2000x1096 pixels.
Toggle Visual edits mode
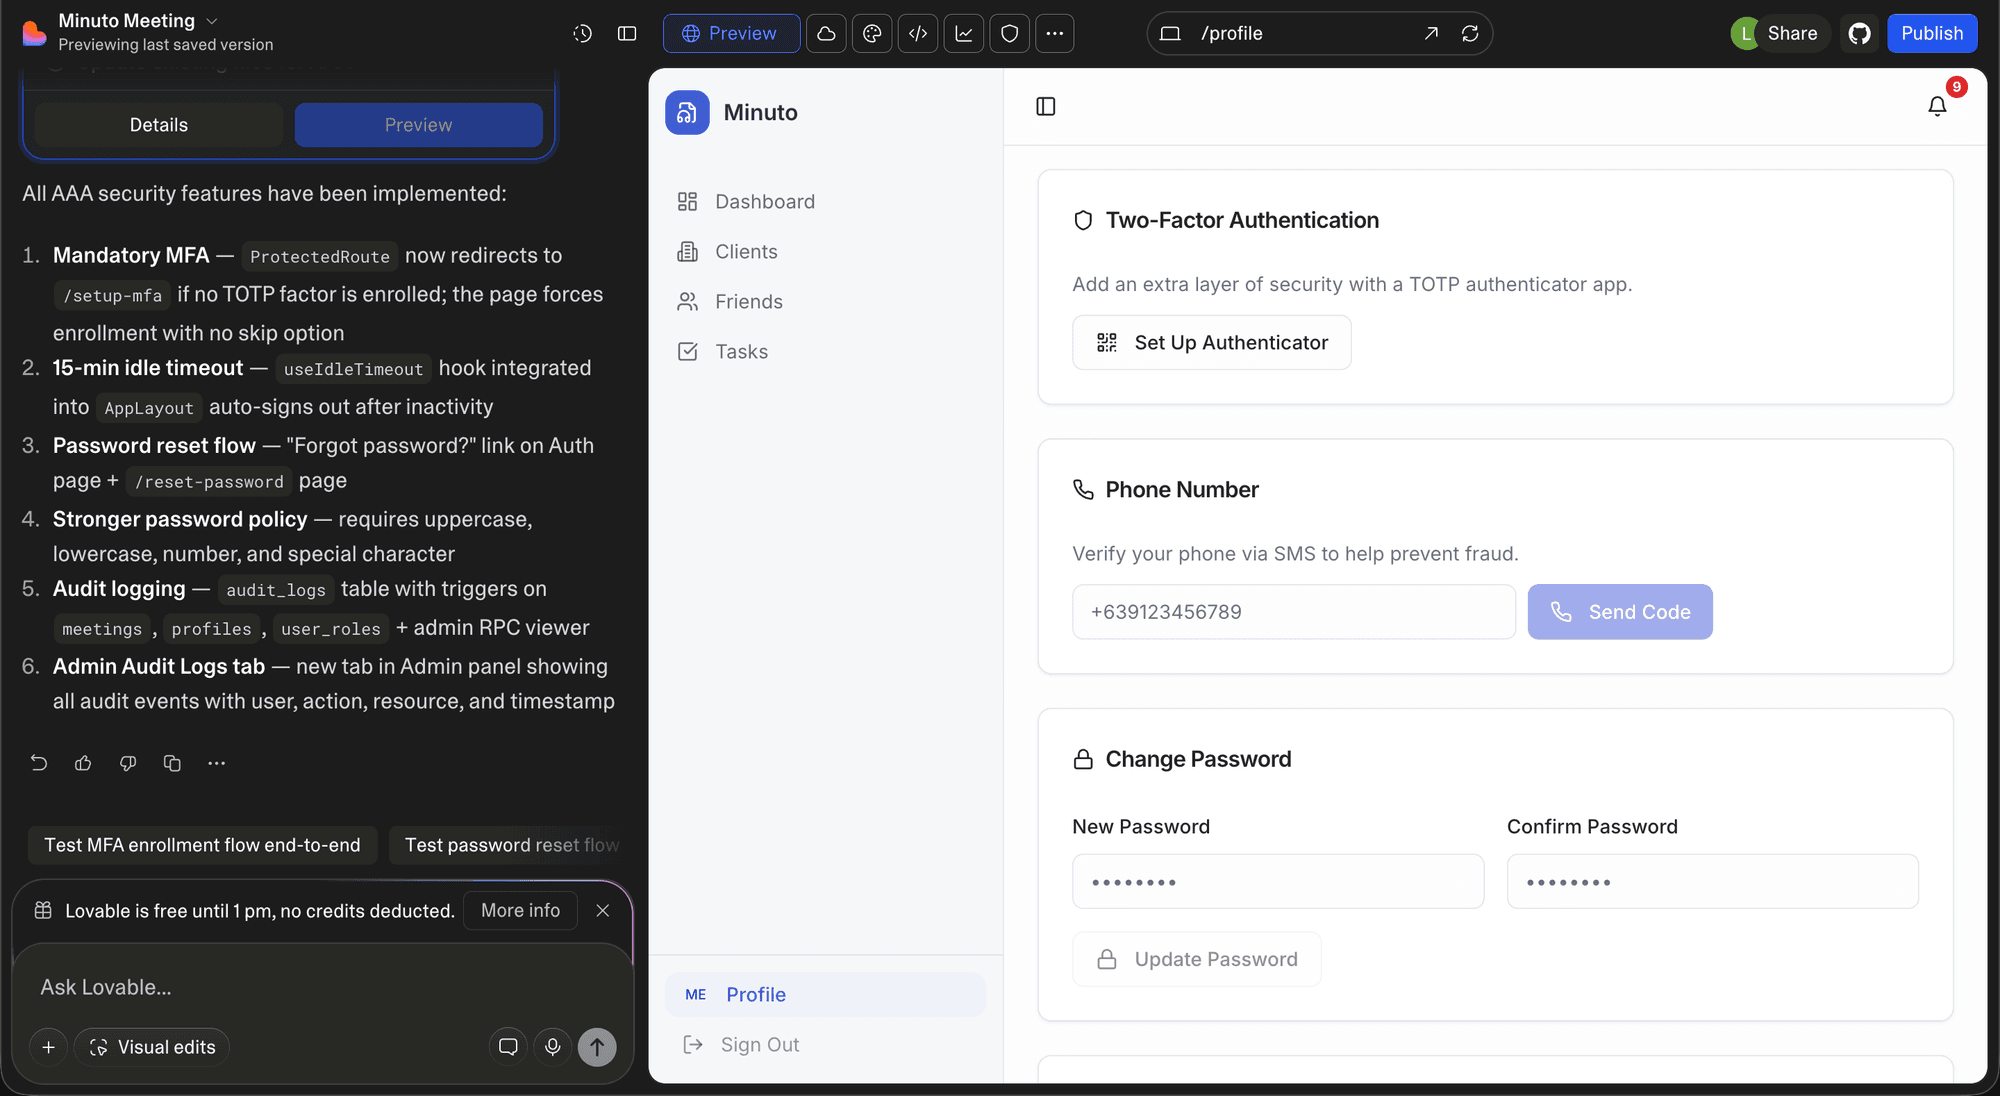pyautogui.click(x=152, y=1047)
